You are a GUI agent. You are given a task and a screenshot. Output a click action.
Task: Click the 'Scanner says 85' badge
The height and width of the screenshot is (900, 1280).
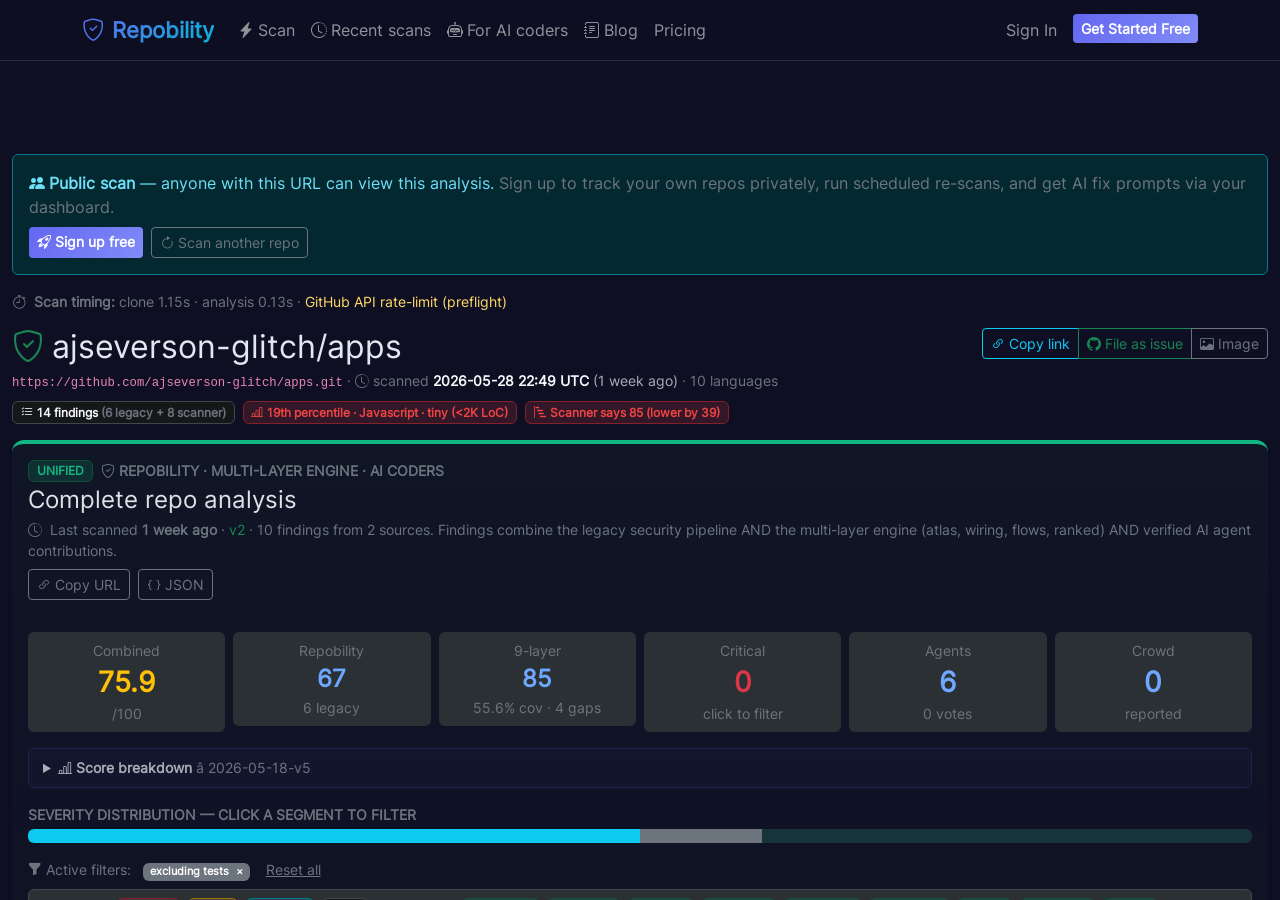627,412
